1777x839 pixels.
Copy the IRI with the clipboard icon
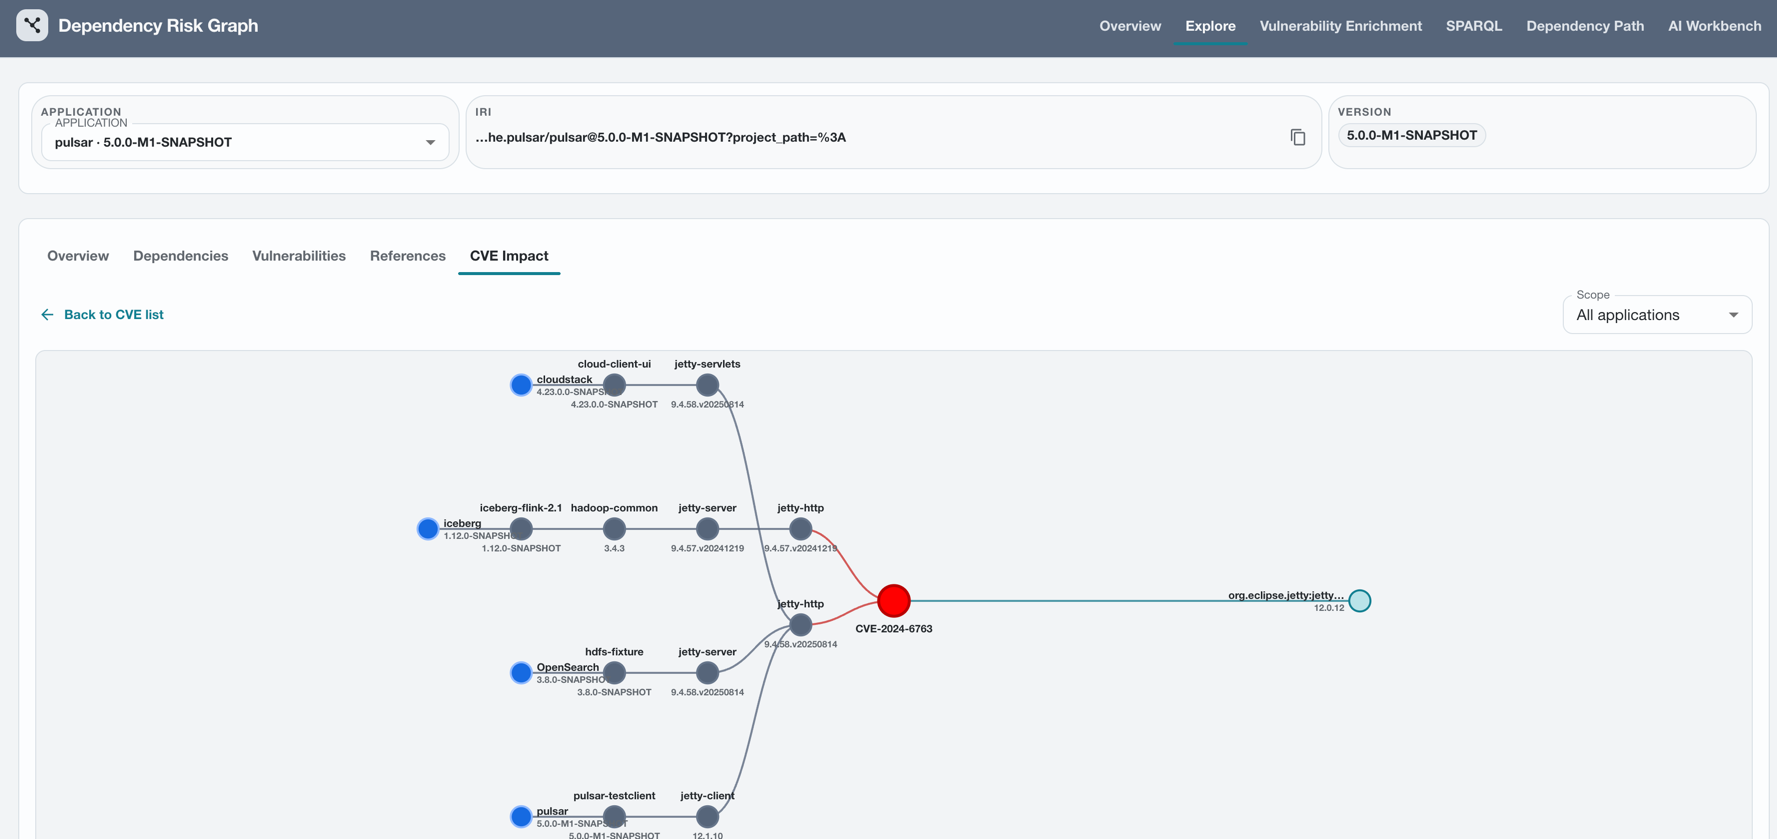(x=1297, y=137)
